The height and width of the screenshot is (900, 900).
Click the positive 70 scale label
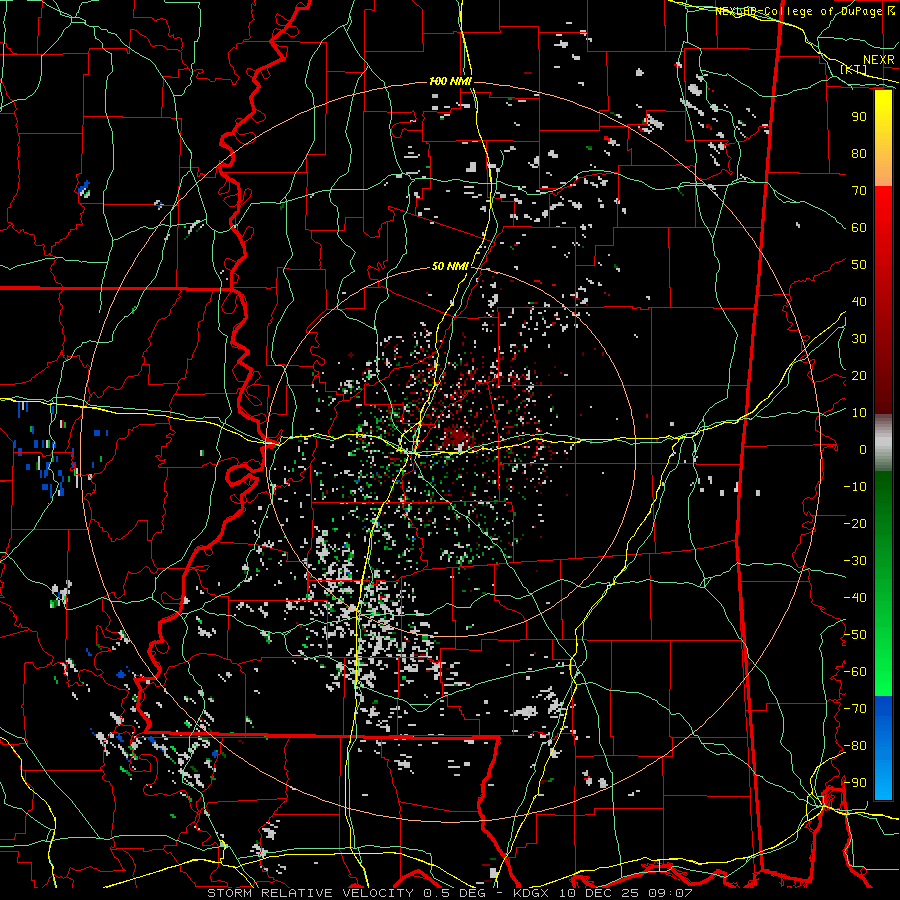[x=859, y=191]
